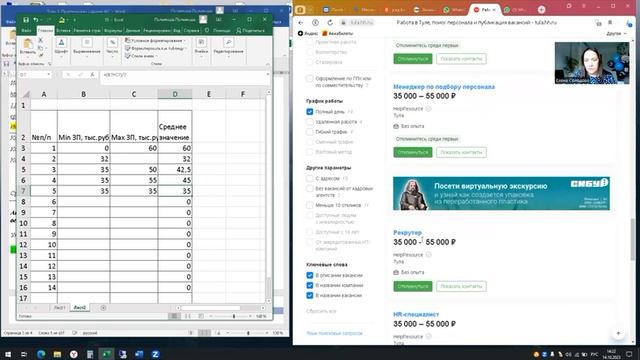640x360 pixels.
Task: Open Zoom from taskbar
Action: tap(155, 354)
